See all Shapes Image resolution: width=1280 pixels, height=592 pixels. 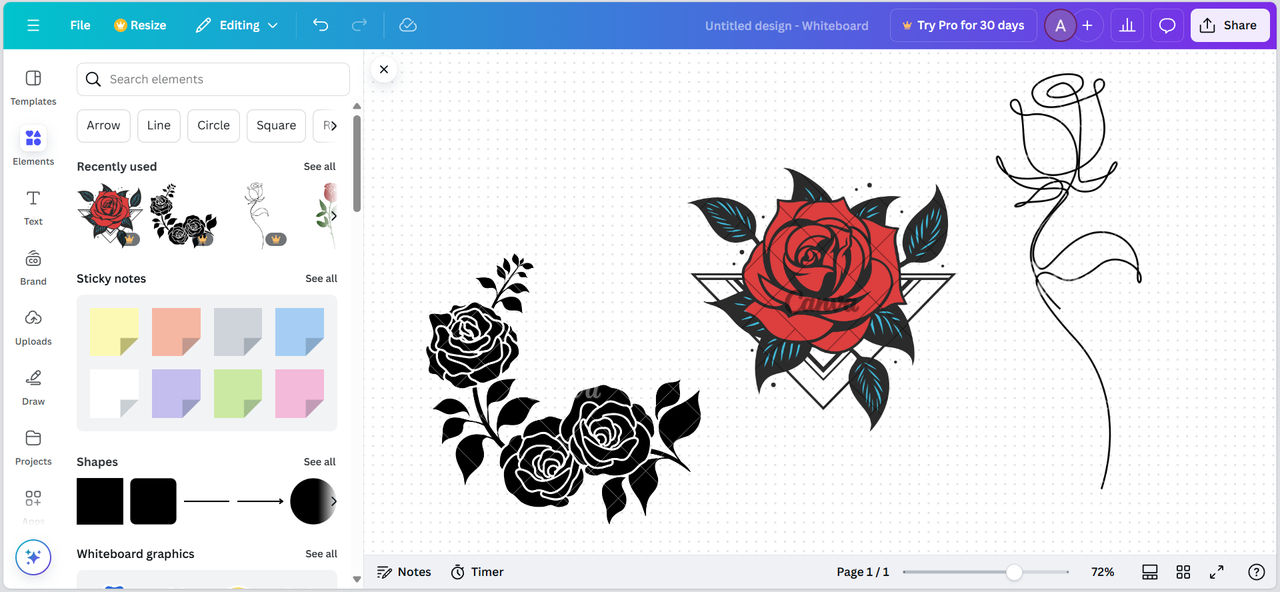pos(320,462)
